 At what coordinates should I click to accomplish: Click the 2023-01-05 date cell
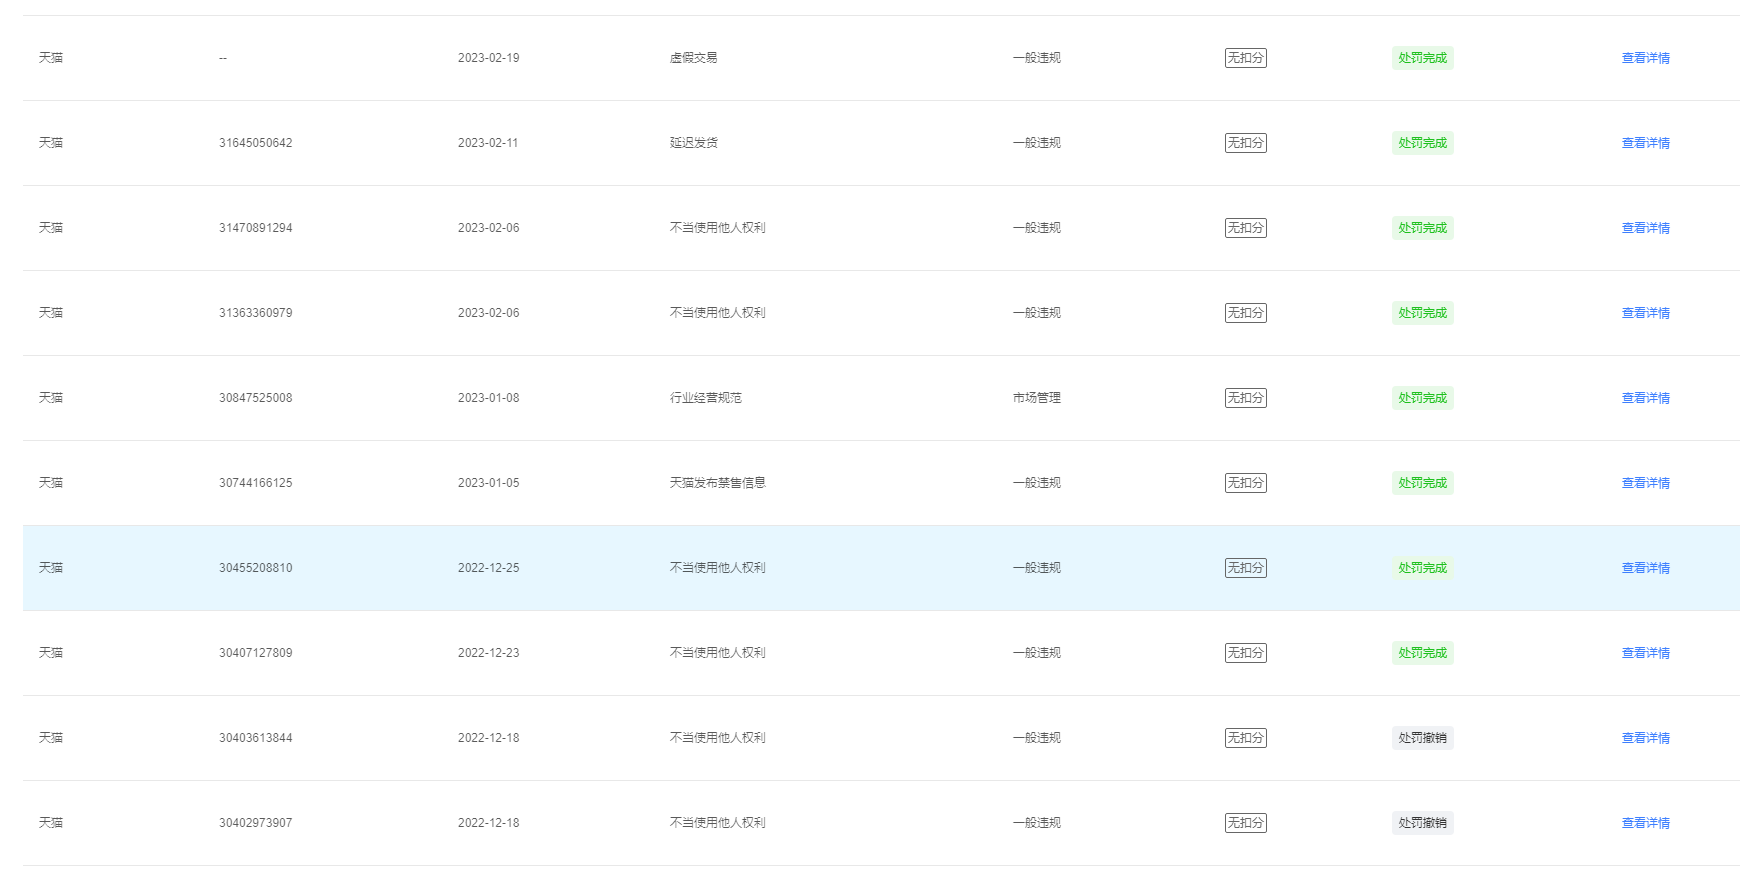488,483
